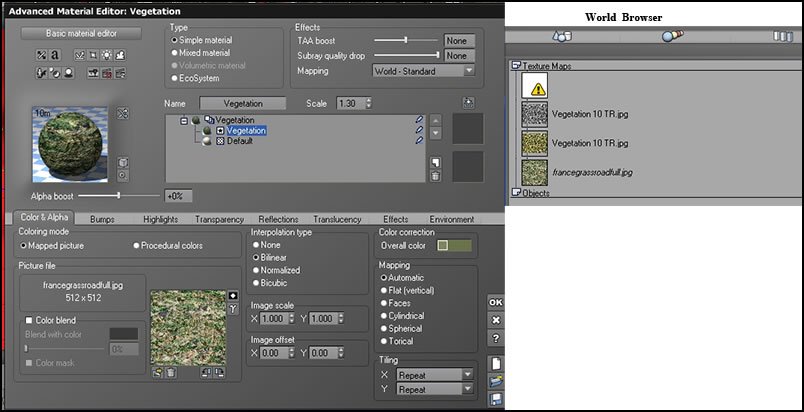Click the Overall color swatch
This screenshot has width=804, height=412.
pos(454,246)
